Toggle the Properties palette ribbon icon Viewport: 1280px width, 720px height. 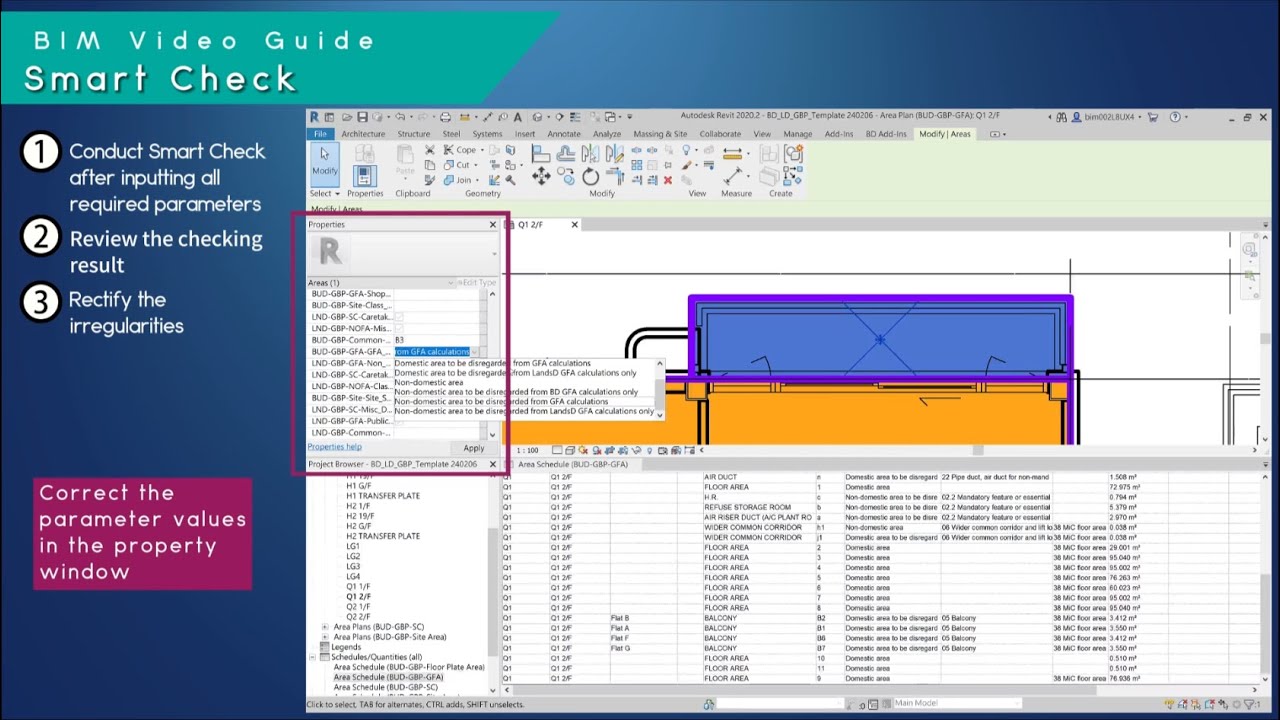[x=365, y=176]
